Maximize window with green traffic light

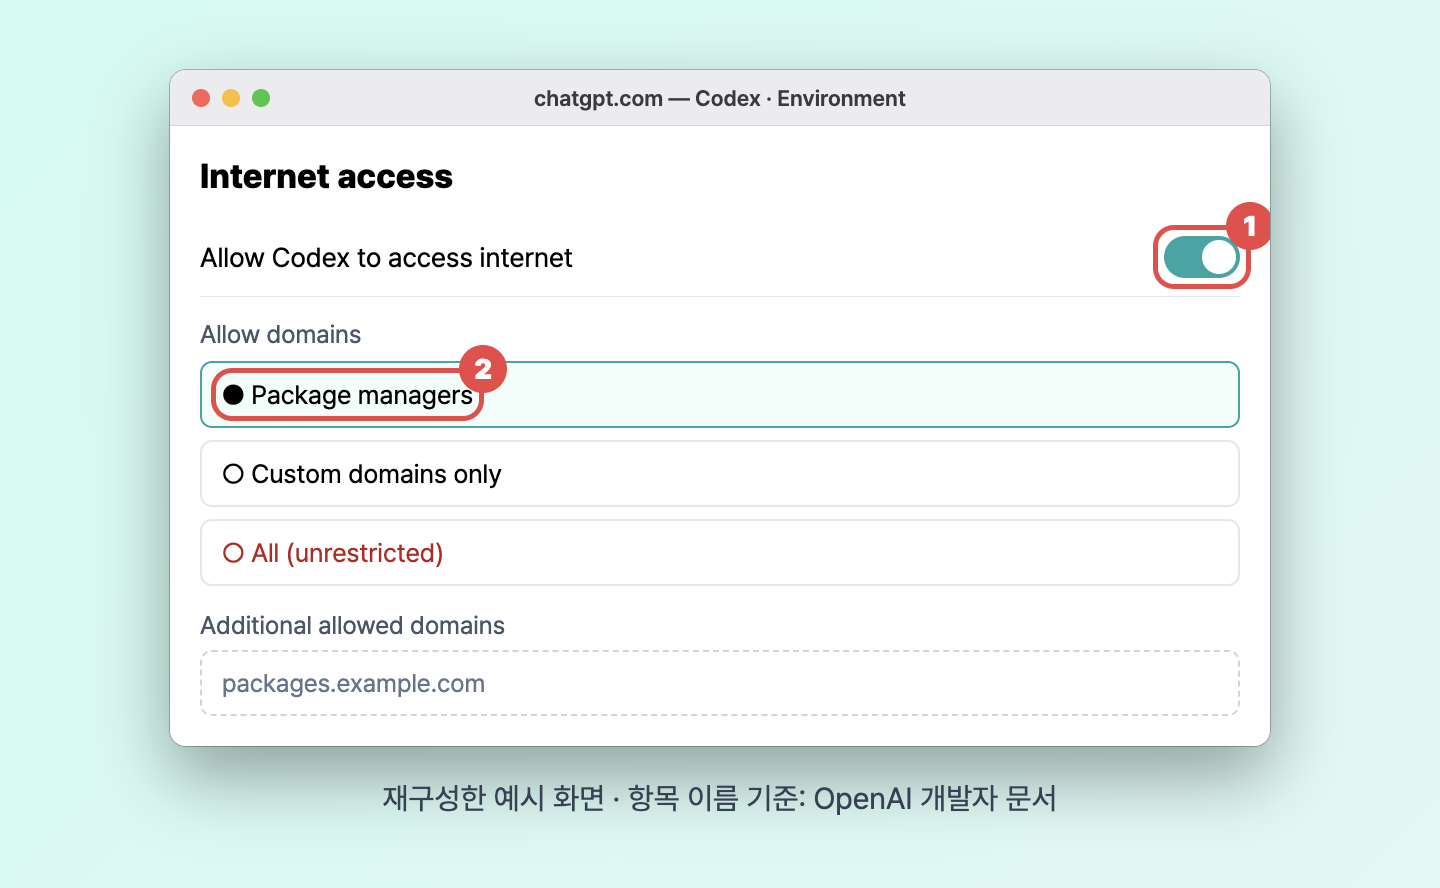(x=261, y=98)
